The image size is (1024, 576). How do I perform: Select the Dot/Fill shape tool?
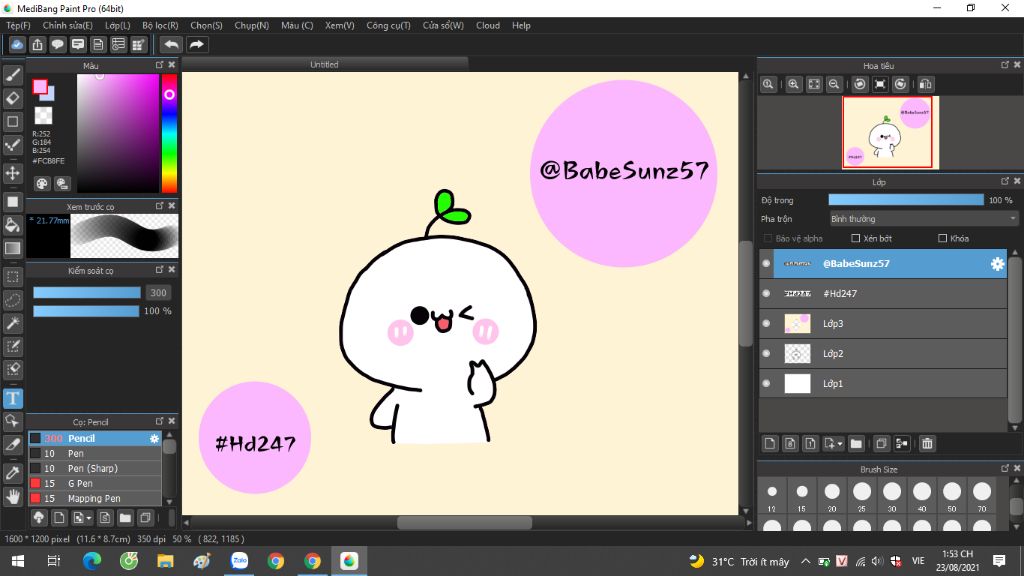[x=12, y=202]
